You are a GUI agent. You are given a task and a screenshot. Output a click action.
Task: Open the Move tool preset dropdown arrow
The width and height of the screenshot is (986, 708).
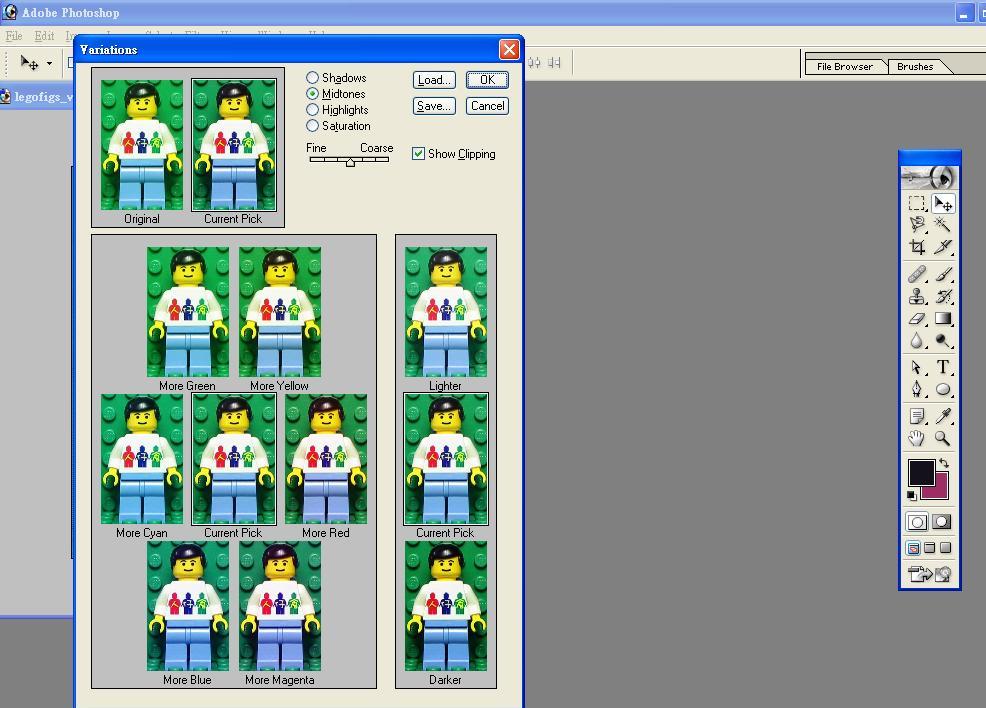point(49,63)
